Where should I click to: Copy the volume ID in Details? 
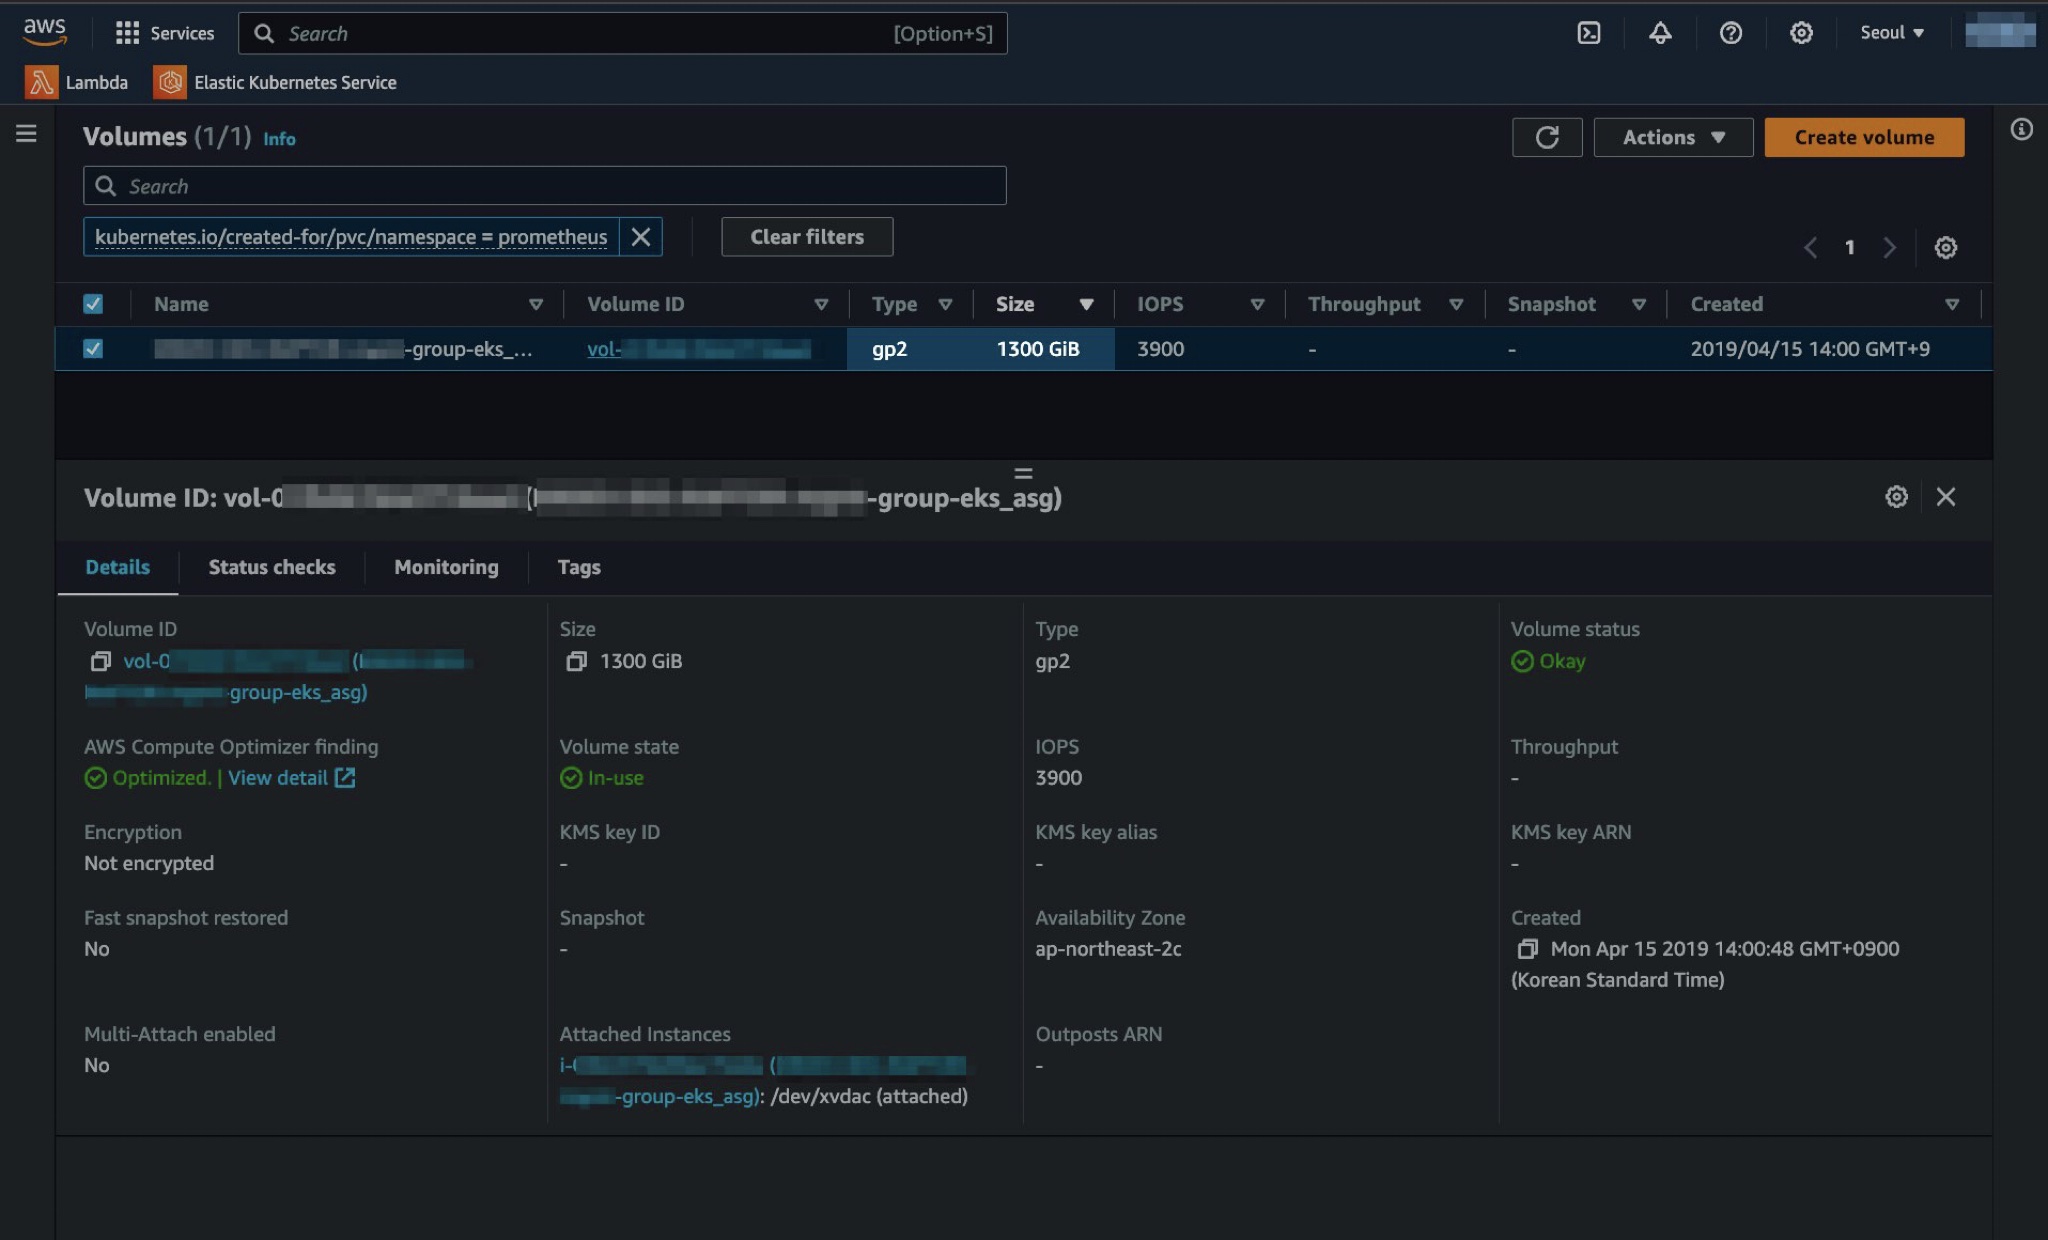click(100, 661)
